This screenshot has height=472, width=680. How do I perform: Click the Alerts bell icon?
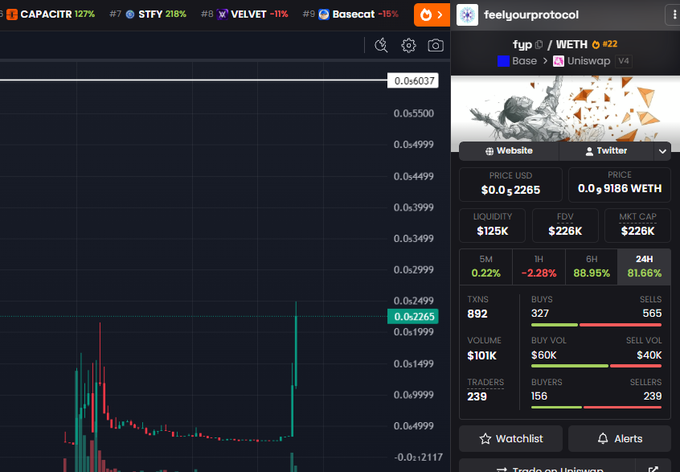click(603, 439)
